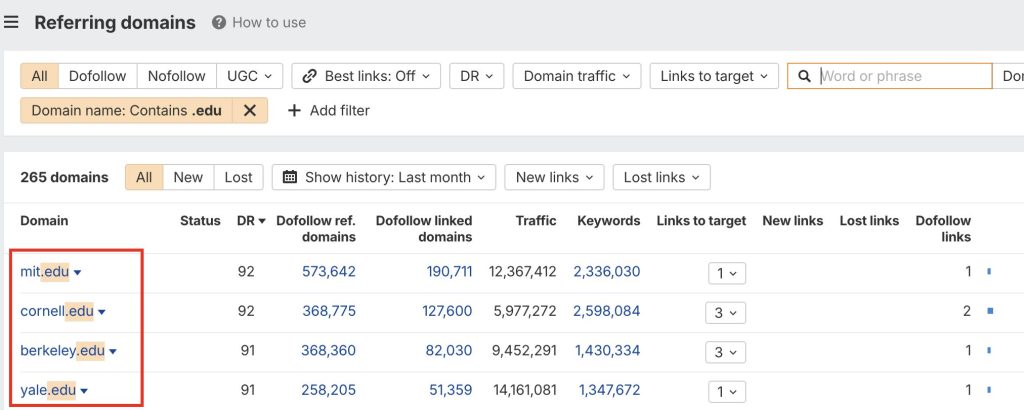Show only New domains
The width and height of the screenshot is (1024, 410).
pyautogui.click(x=188, y=177)
